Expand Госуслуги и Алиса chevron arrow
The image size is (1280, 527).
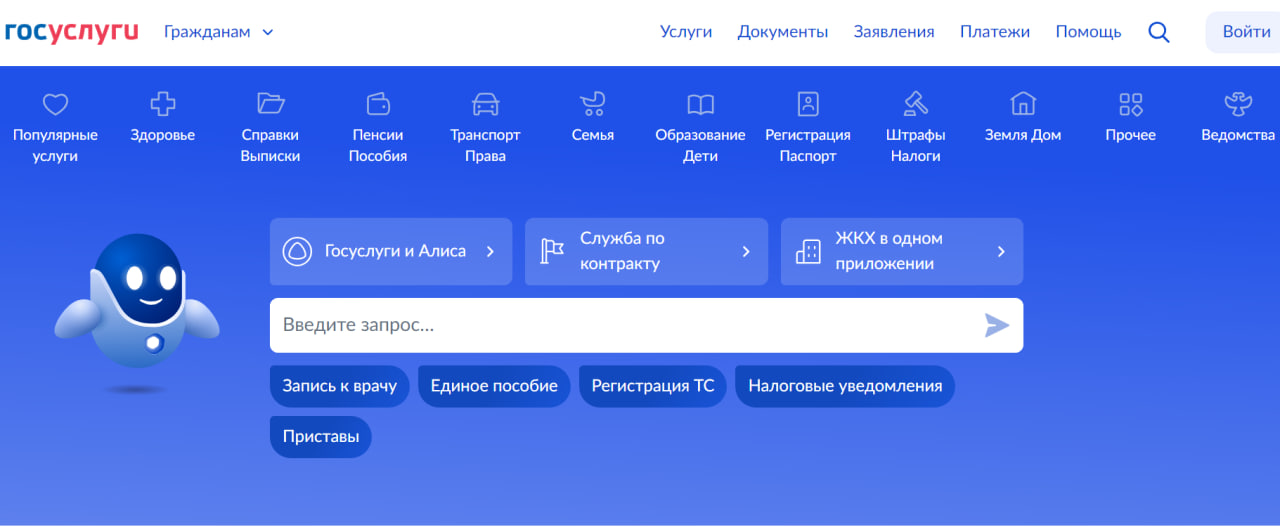pyautogui.click(x=490, y=251)
